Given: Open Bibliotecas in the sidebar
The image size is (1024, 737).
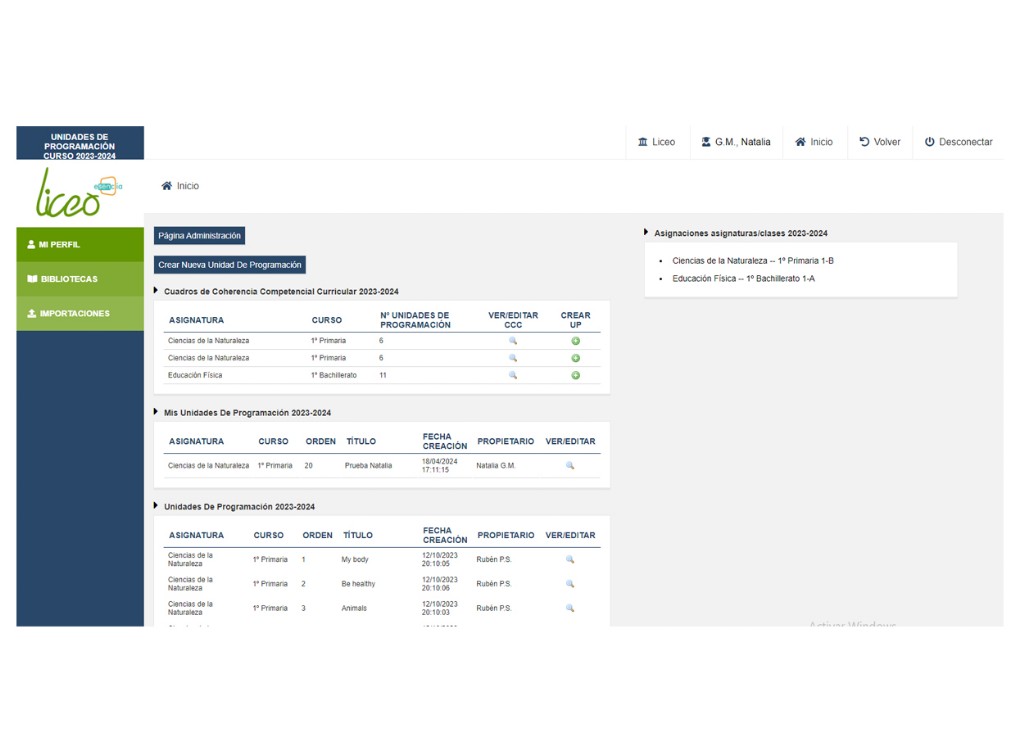Looking at the screenshot, I should pos(80,279).
